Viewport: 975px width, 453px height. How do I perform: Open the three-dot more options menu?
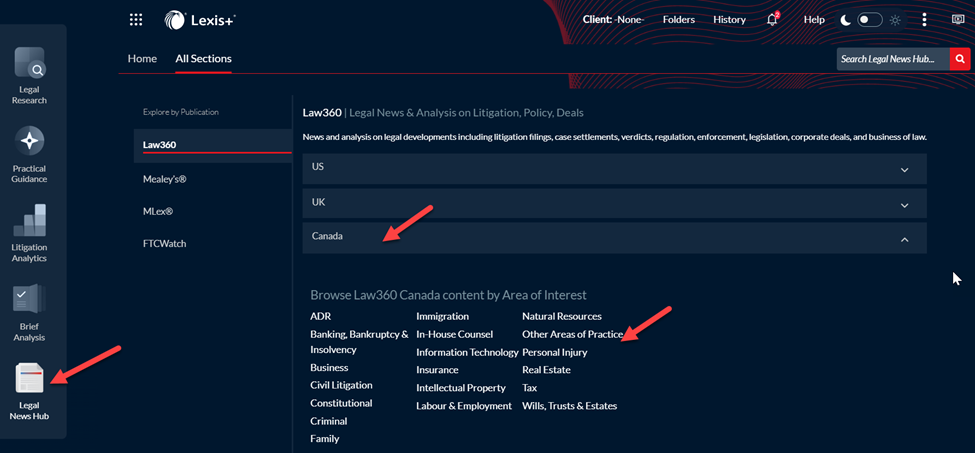click(x=925, y=20)
